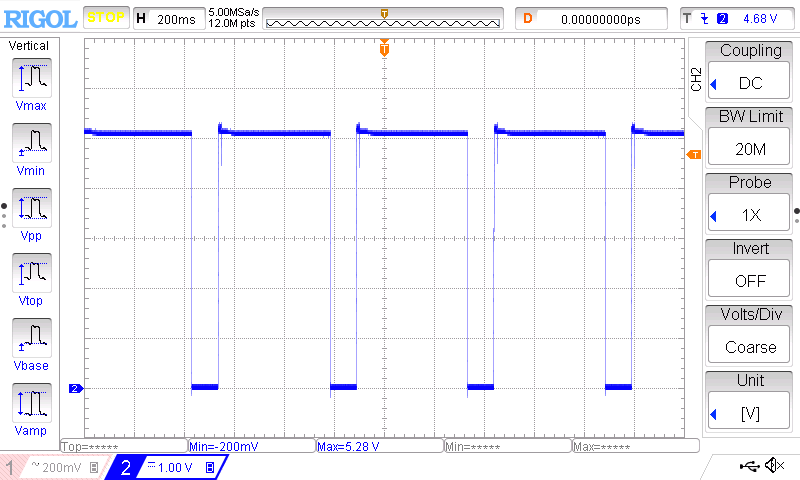The width and height of the screenshot is (800, 480).
Task: Click the waveform memory overview bar
Action: (385, 19)
